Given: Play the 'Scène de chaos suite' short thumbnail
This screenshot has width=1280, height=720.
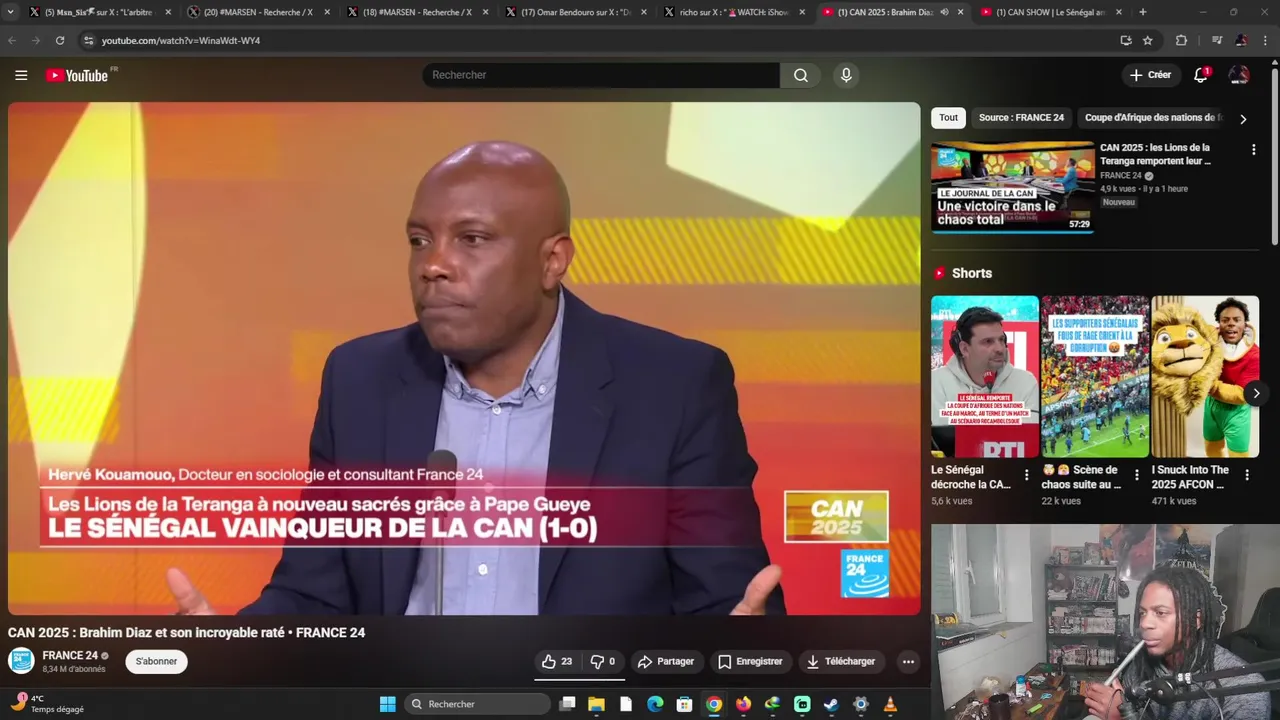Looking at the screenshot, I should click(x=1095, y=376).
